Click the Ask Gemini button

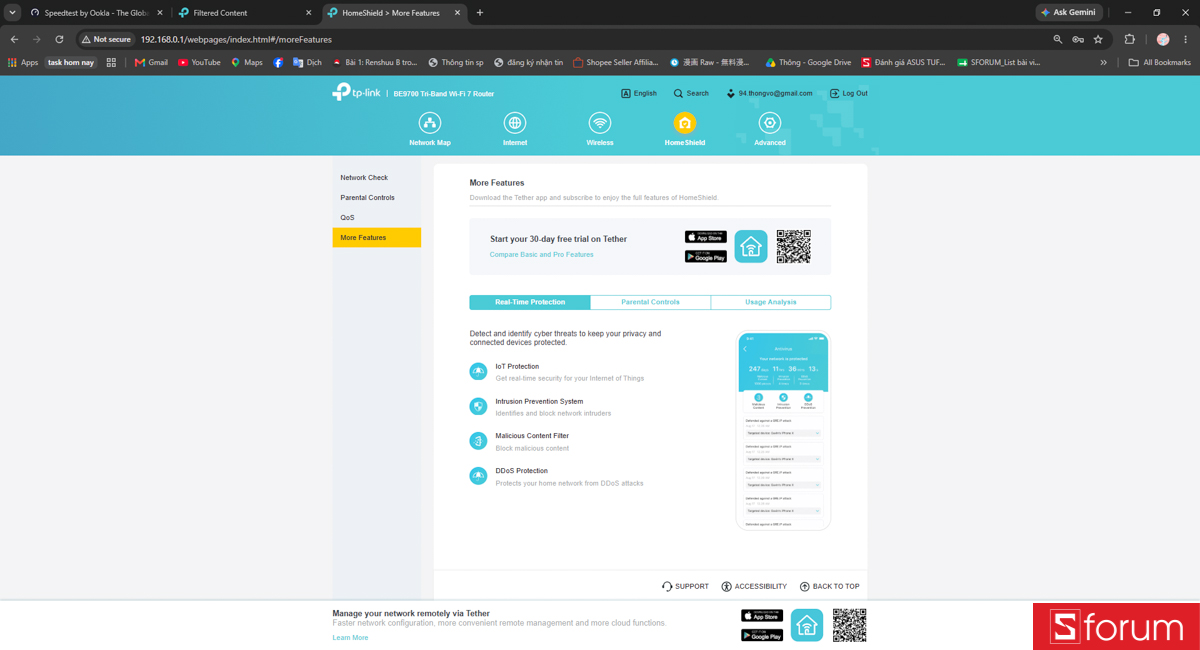click(x=1069, y=13)
